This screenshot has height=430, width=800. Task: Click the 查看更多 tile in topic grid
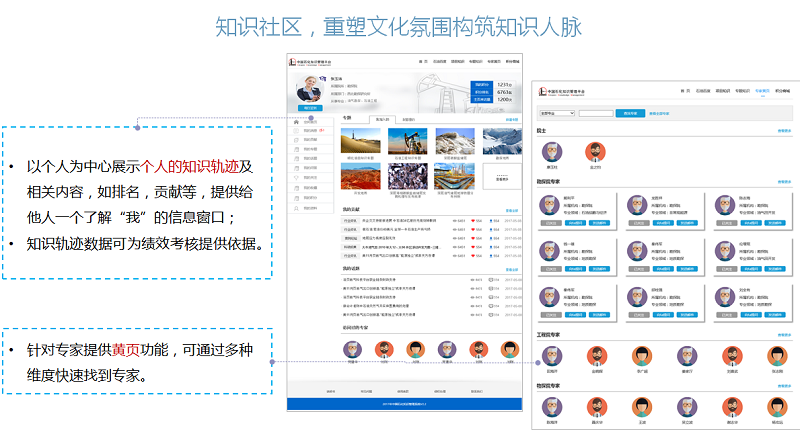500,177
